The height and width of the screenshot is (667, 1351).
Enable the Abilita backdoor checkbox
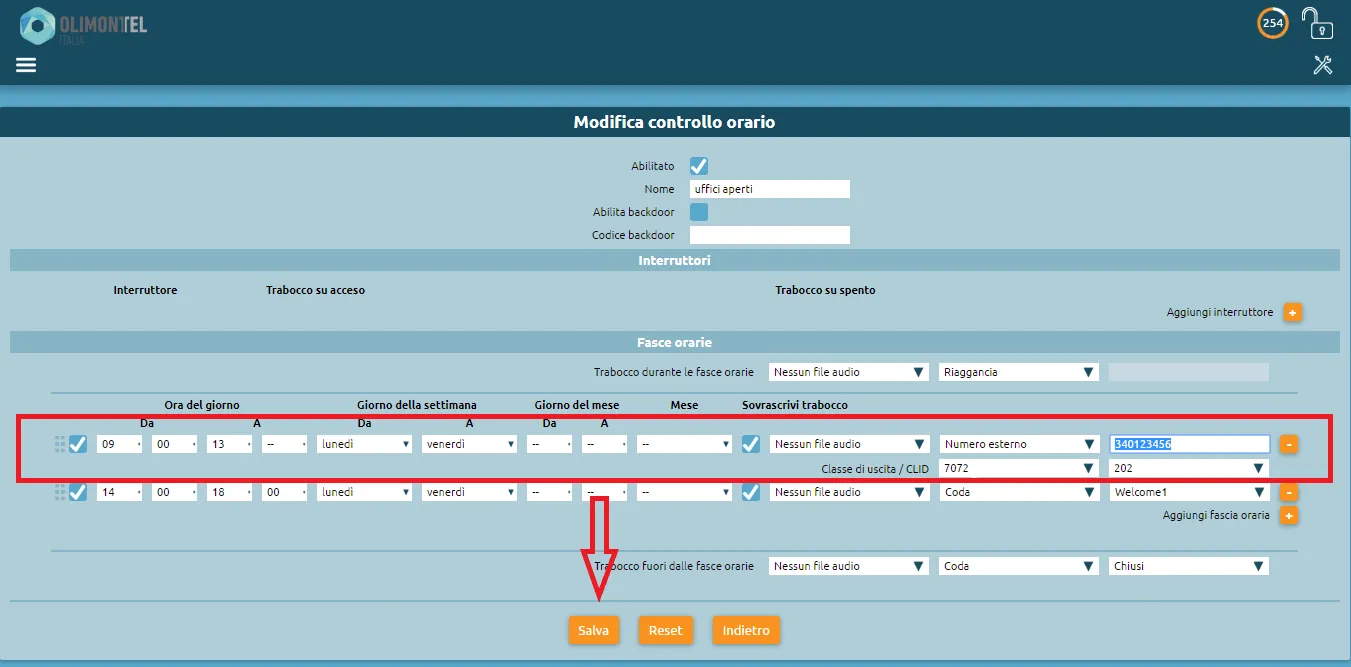pos(699,212)
